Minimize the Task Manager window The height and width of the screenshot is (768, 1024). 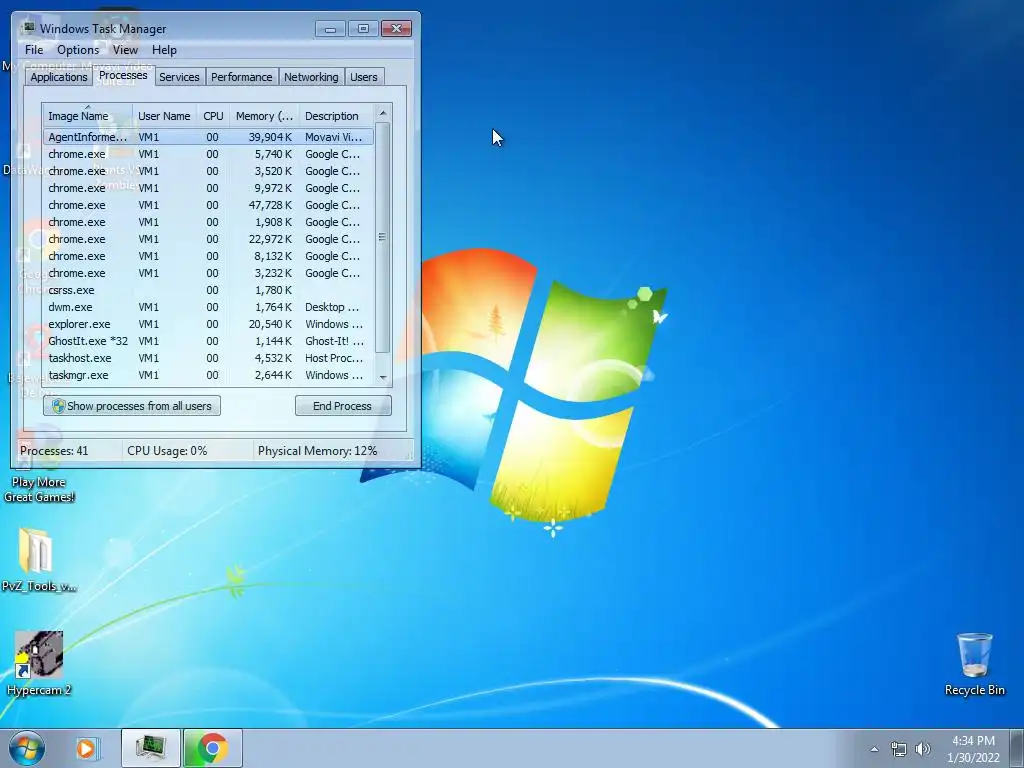330,29
